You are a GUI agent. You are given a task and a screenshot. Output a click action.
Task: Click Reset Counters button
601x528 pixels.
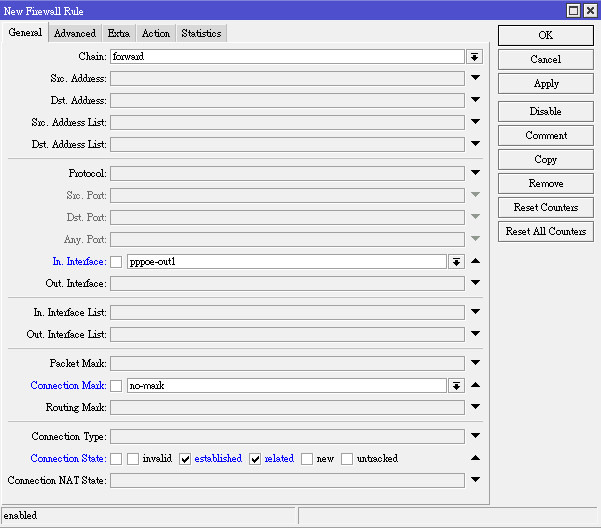point(546,208)
